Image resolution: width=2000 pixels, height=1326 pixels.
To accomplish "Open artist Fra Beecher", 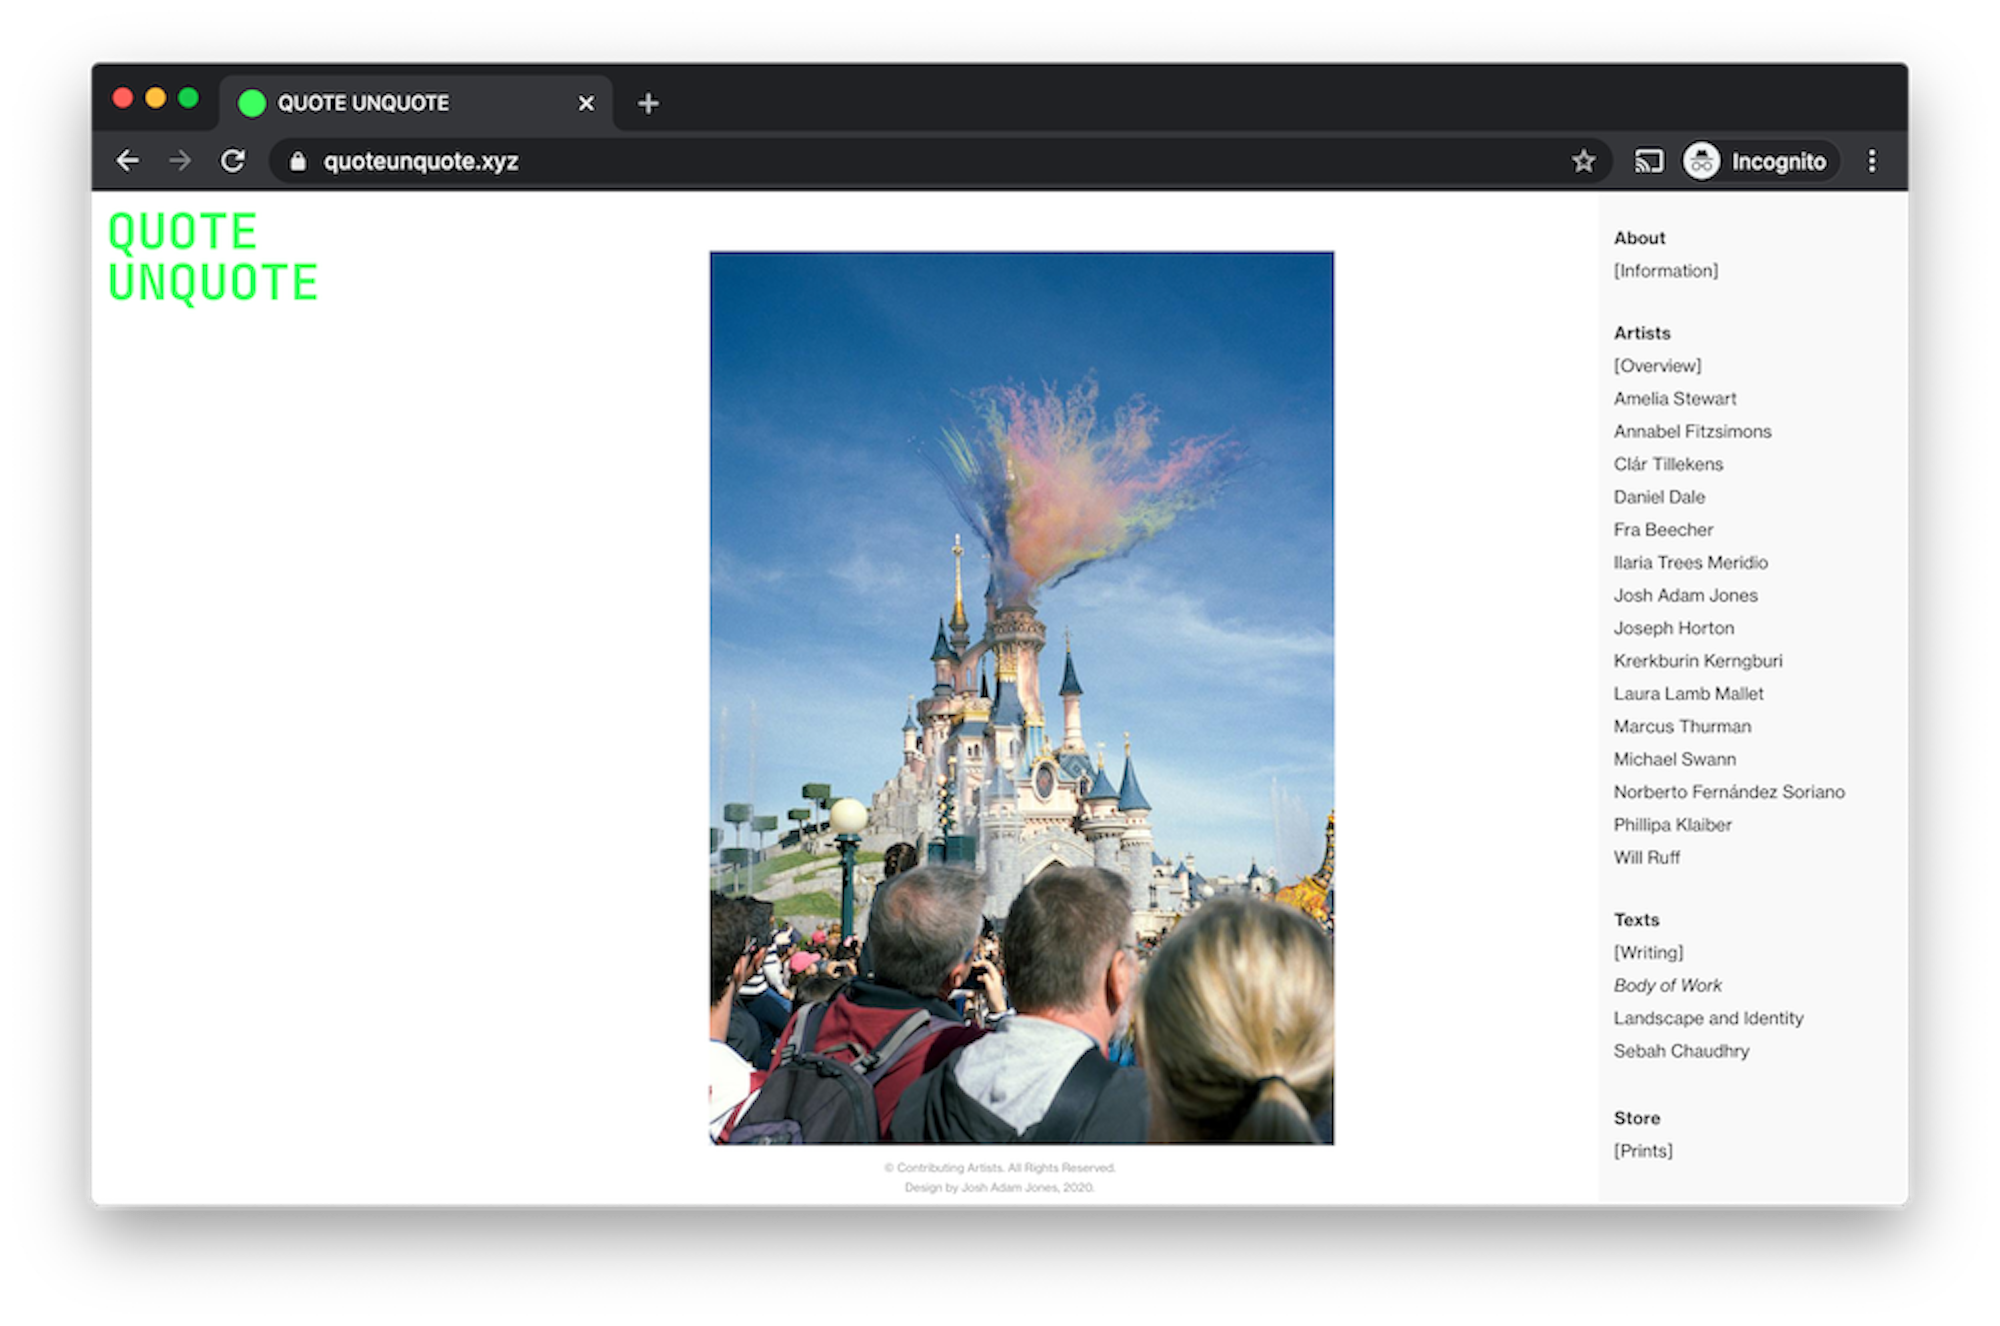I will pyautogui.click(x=1663, y=530).
